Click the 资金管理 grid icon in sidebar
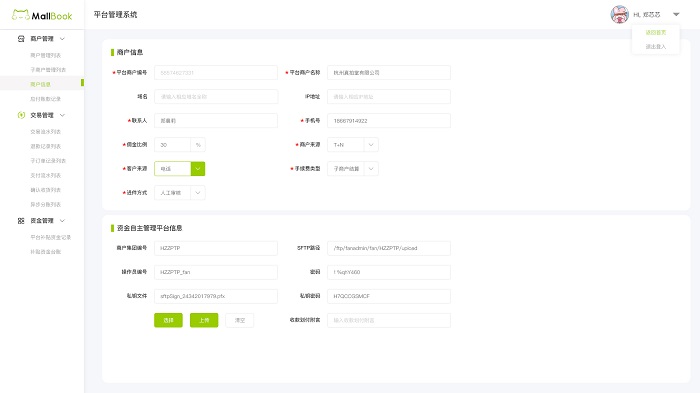This screenshot has height=393, width=700. 21,221
